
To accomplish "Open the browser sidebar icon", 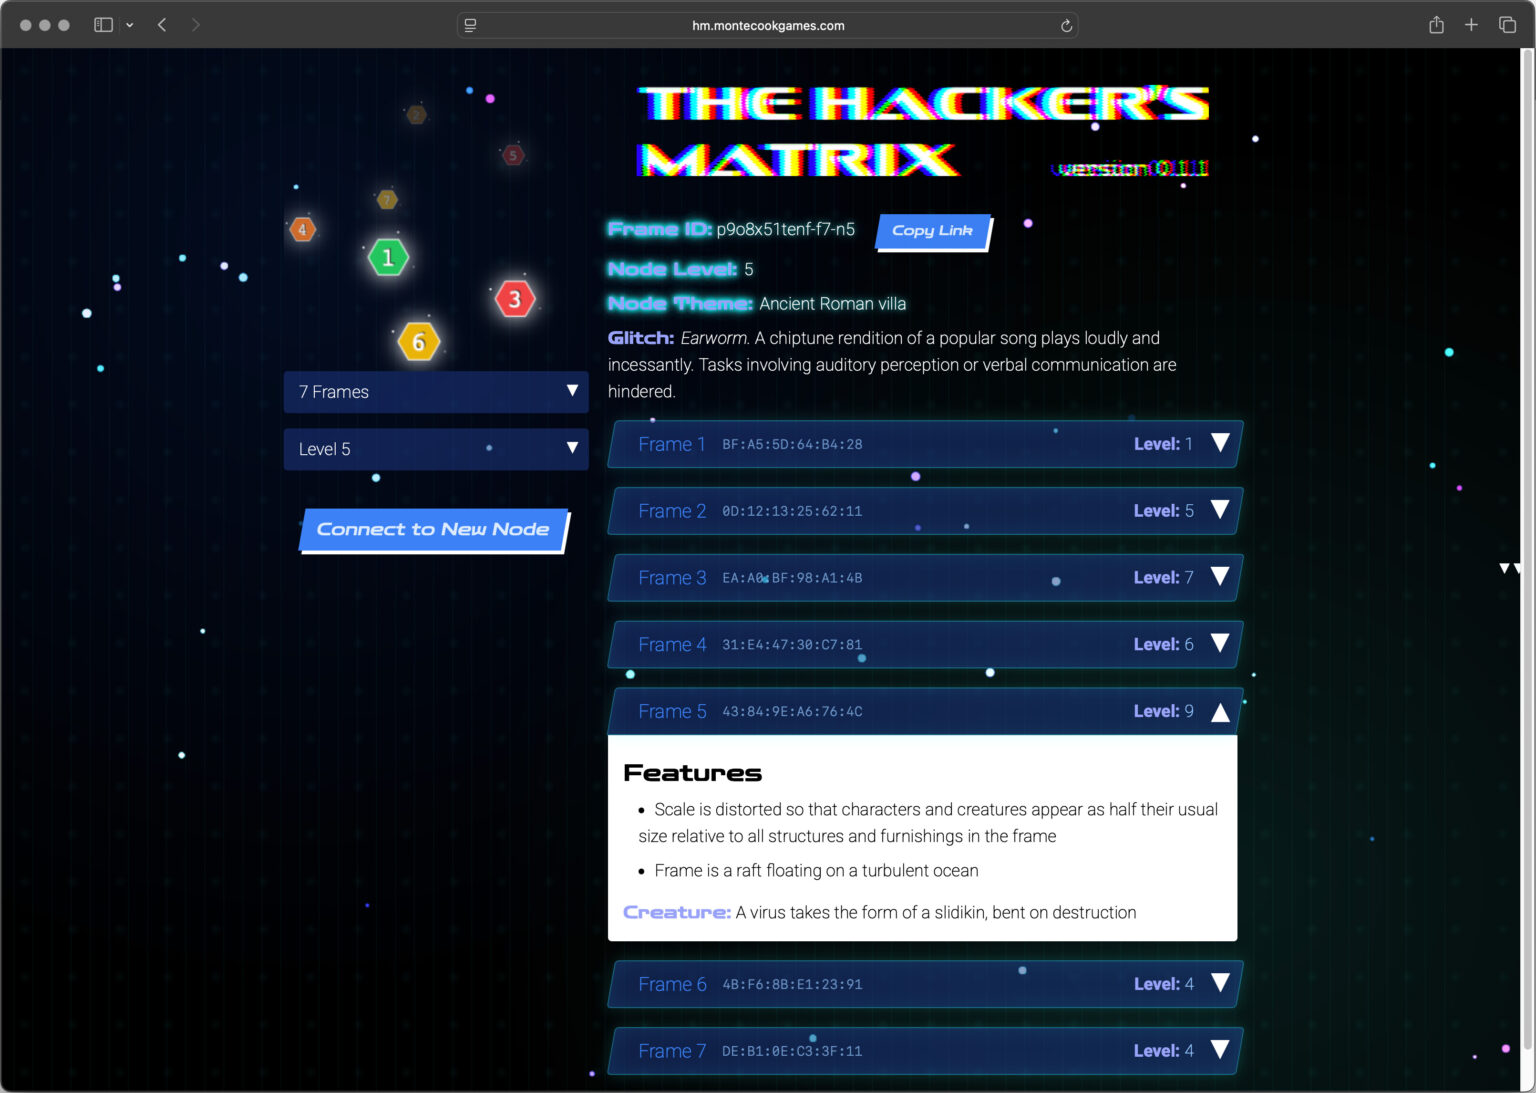I will 103,24.
